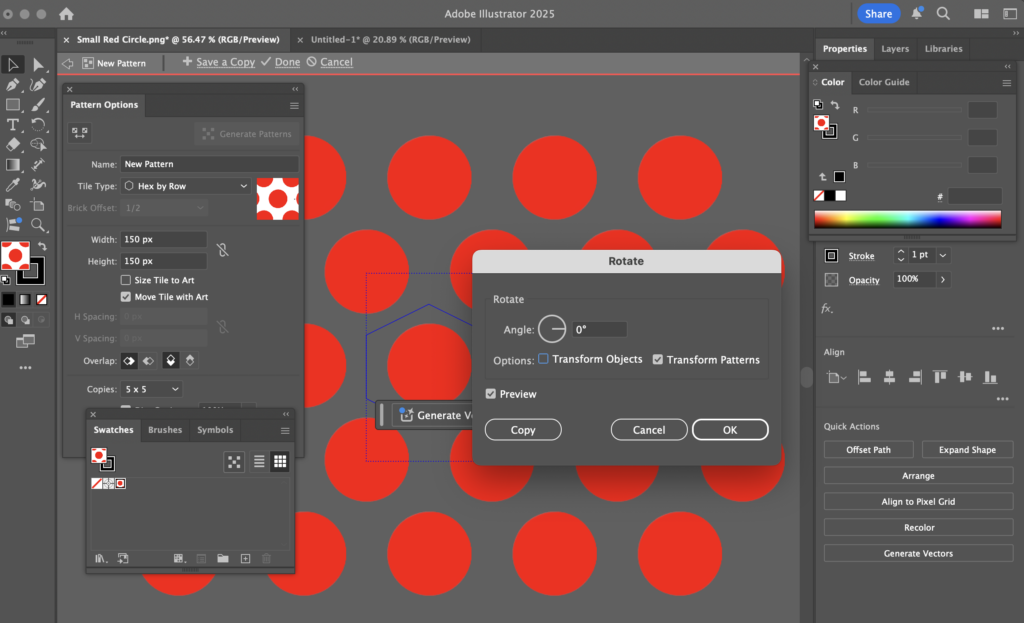Image resolution: width=1024 pixels, height=623 pixels.
Task: Open the Pattern Tile Tool in Pattern Options
Action: pyautogui.click(x=78, y=131)
